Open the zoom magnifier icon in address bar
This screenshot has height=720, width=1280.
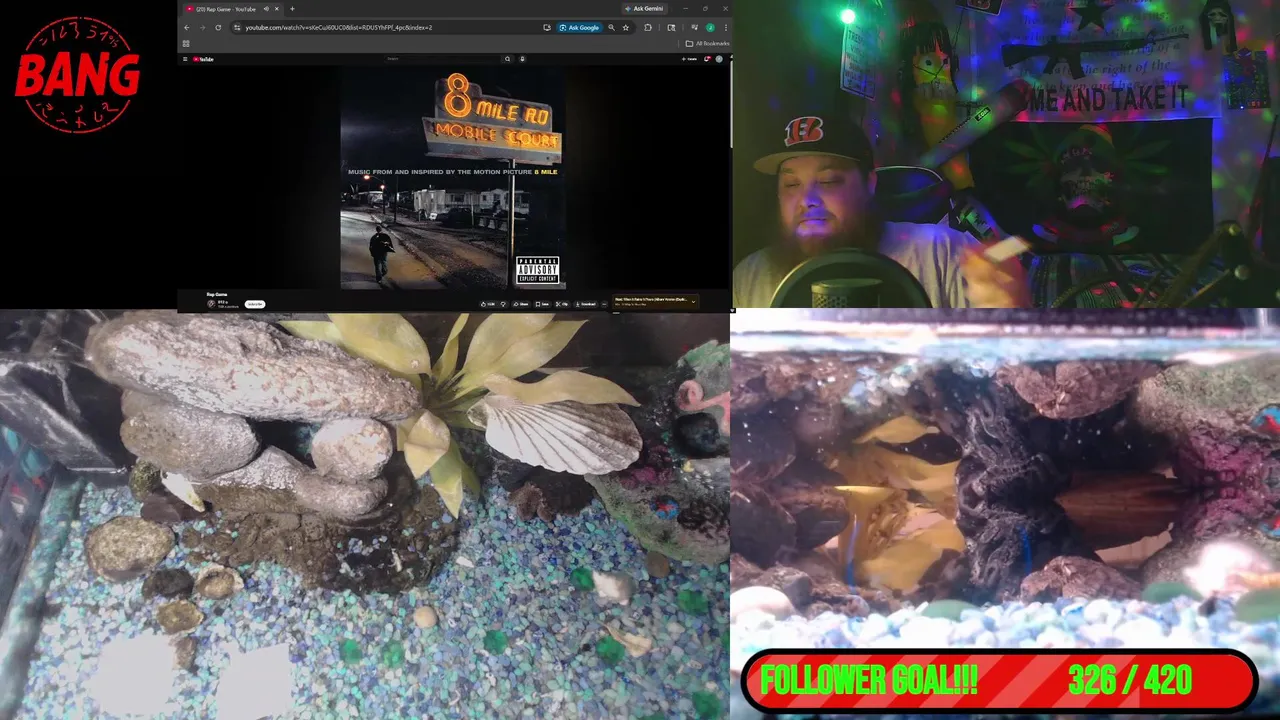611,28
